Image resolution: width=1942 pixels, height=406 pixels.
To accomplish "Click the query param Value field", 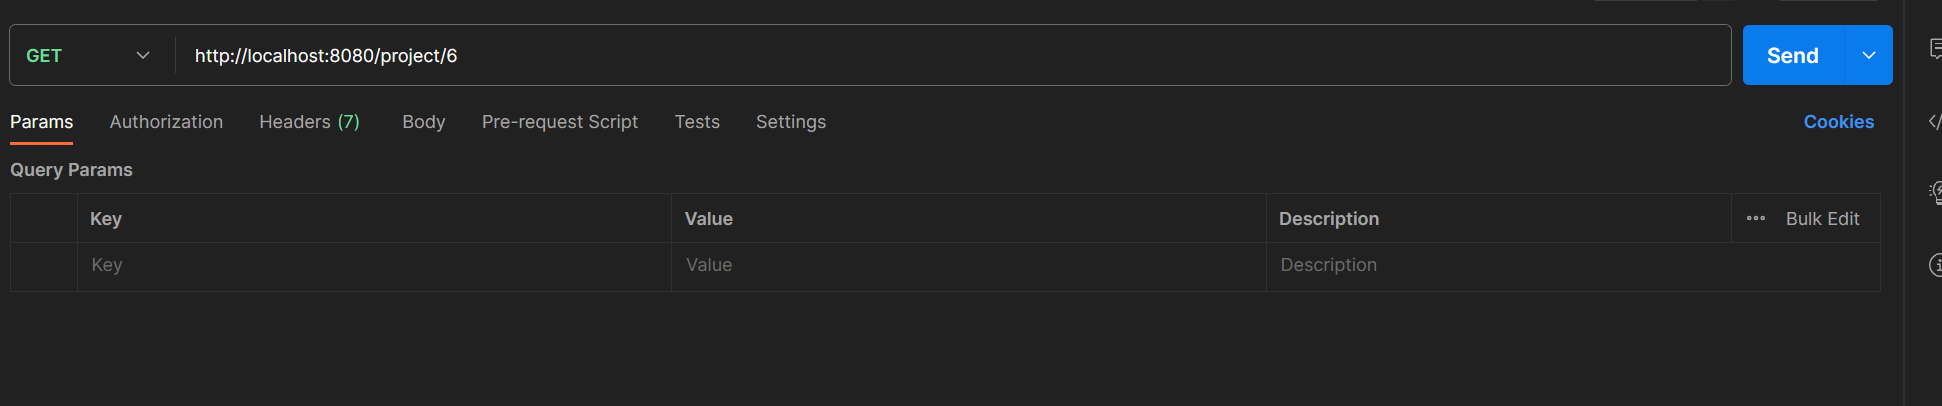I will click(965, 265).
